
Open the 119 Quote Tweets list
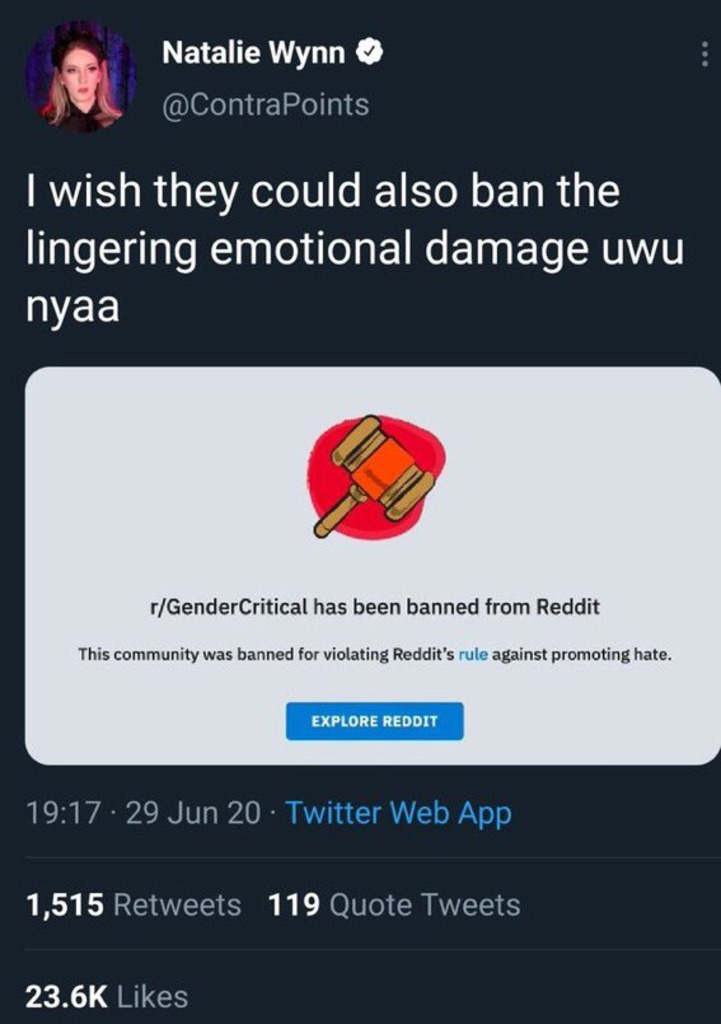394,905
